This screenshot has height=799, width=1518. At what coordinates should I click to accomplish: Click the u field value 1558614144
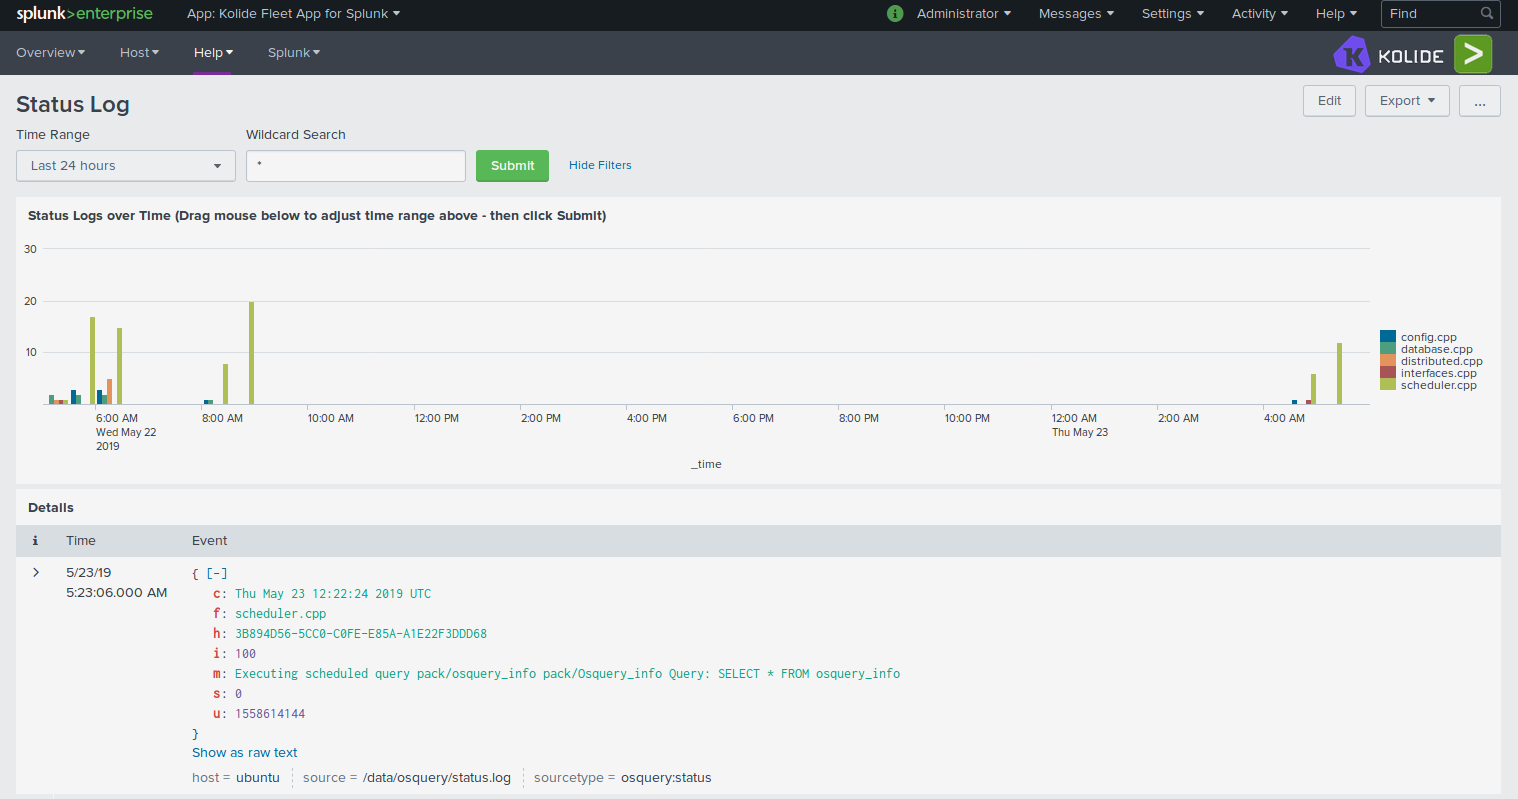pos(270,714)
